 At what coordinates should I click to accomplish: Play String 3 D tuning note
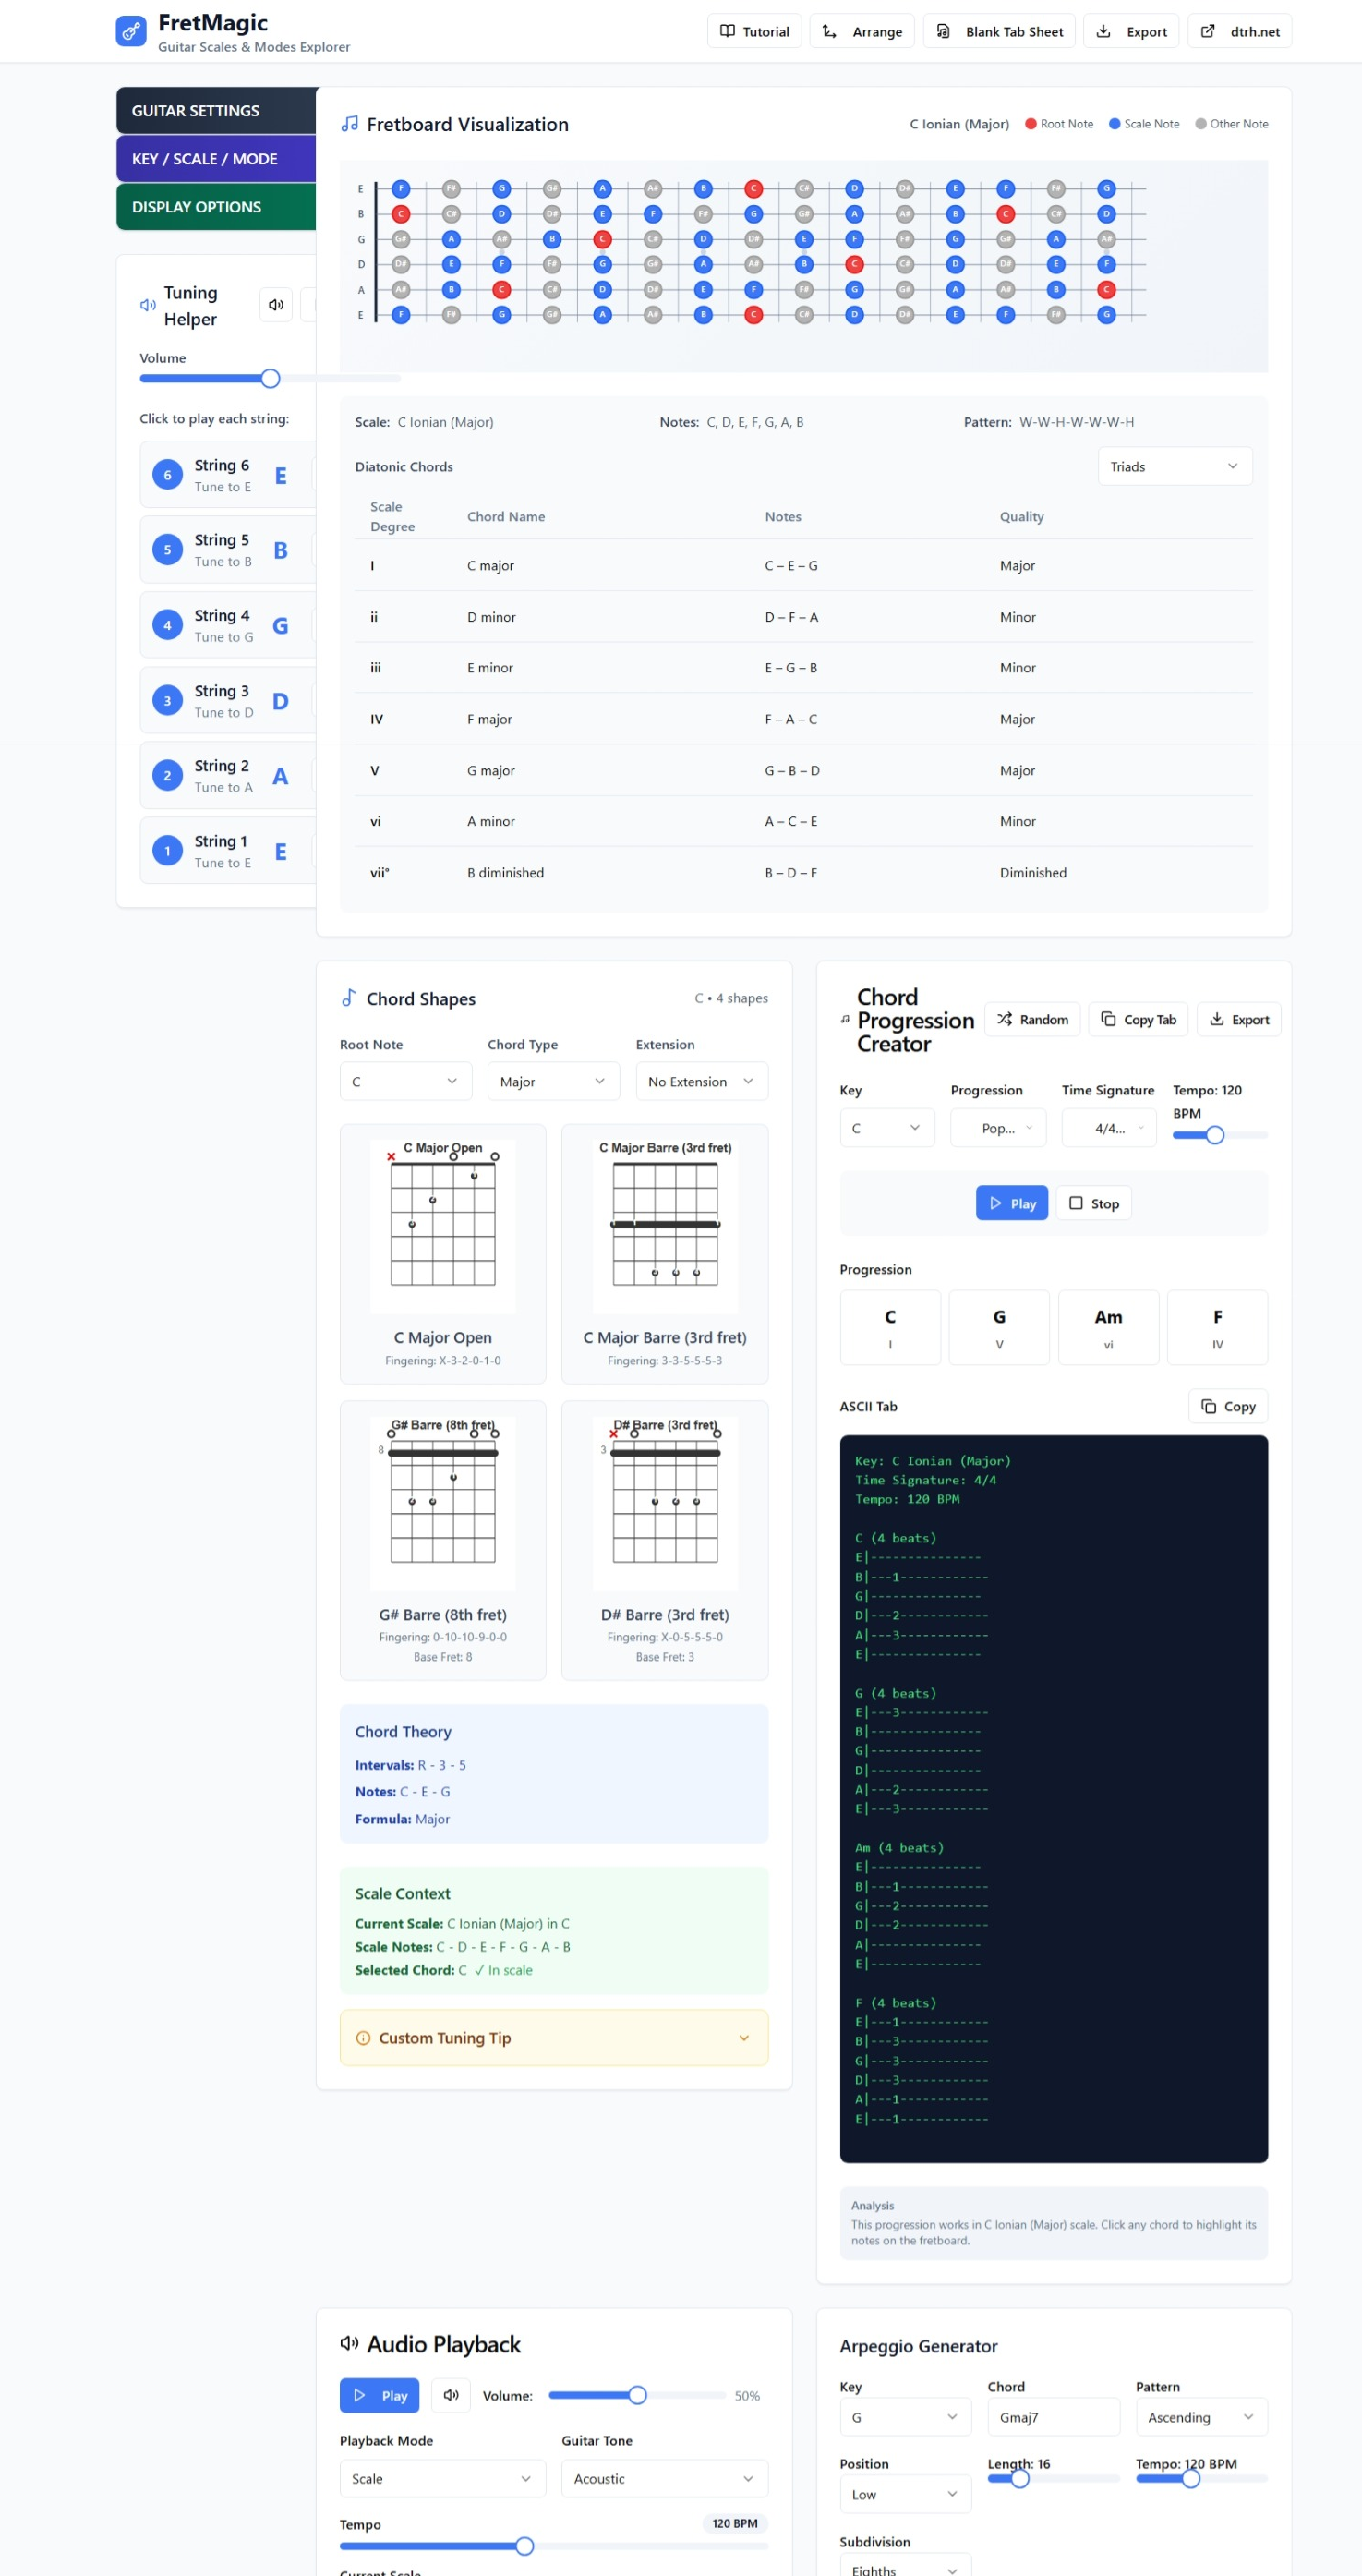click(227, 701)
